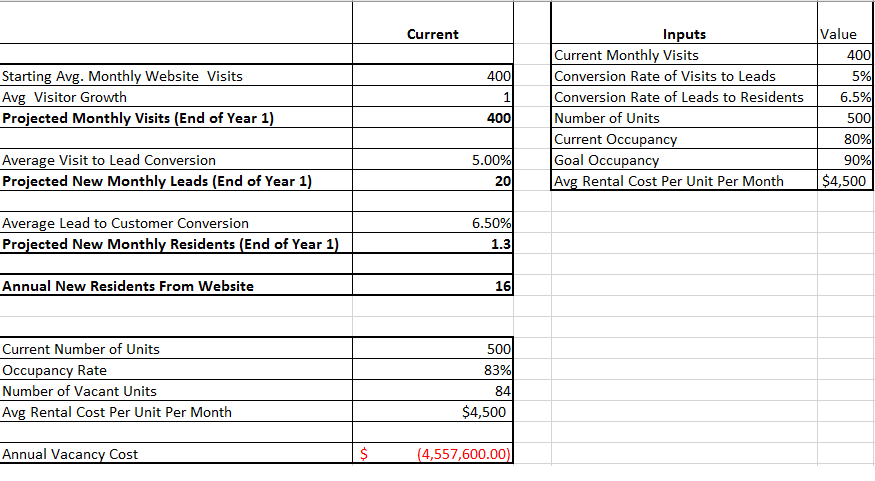
Task: Select 'Projected New Monthly Leads (End of Year 1)'
Action: 157,181
